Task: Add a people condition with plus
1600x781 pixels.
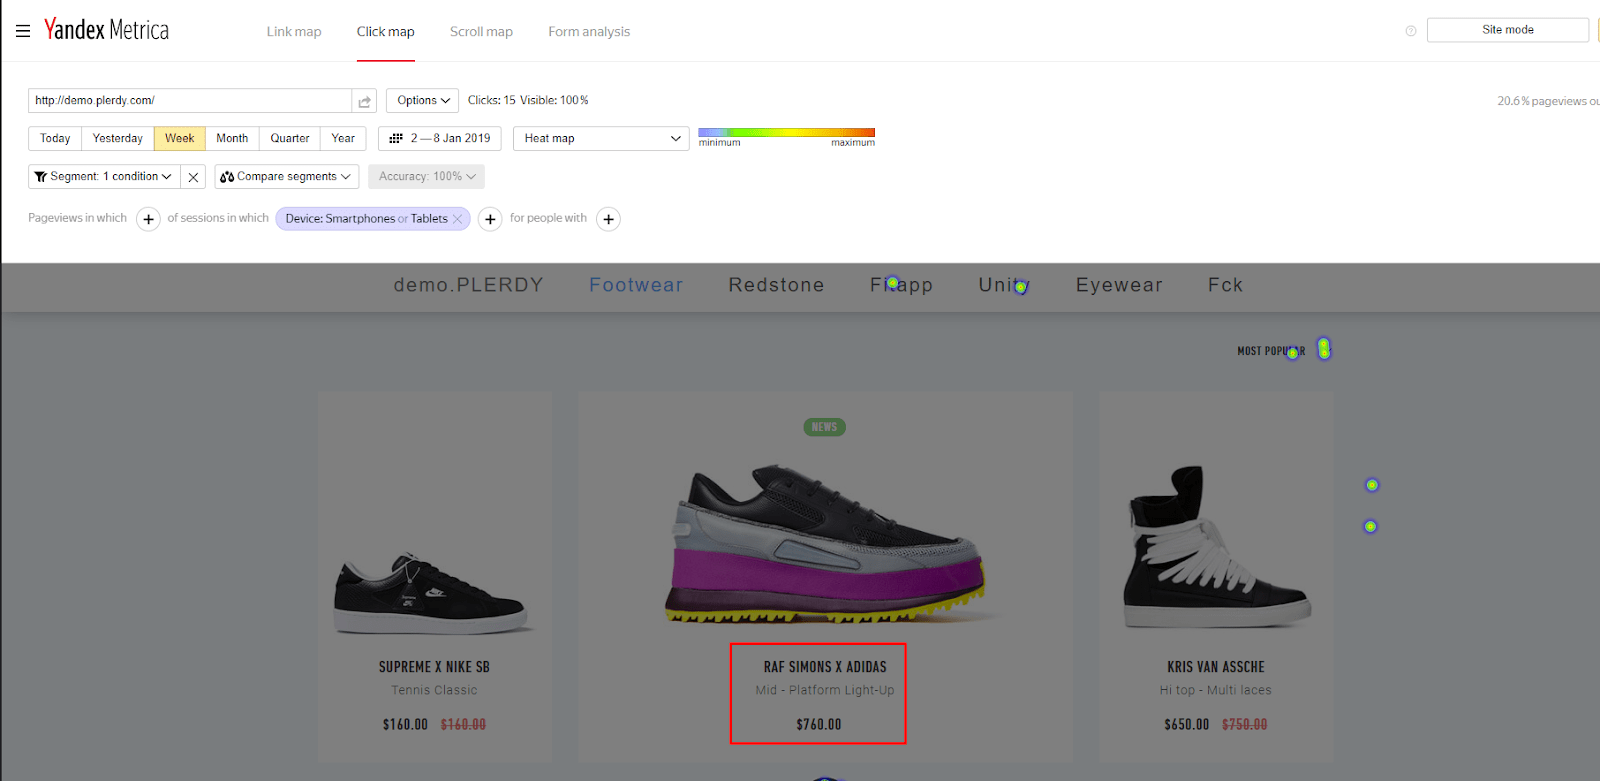Action: pos(608,219)
